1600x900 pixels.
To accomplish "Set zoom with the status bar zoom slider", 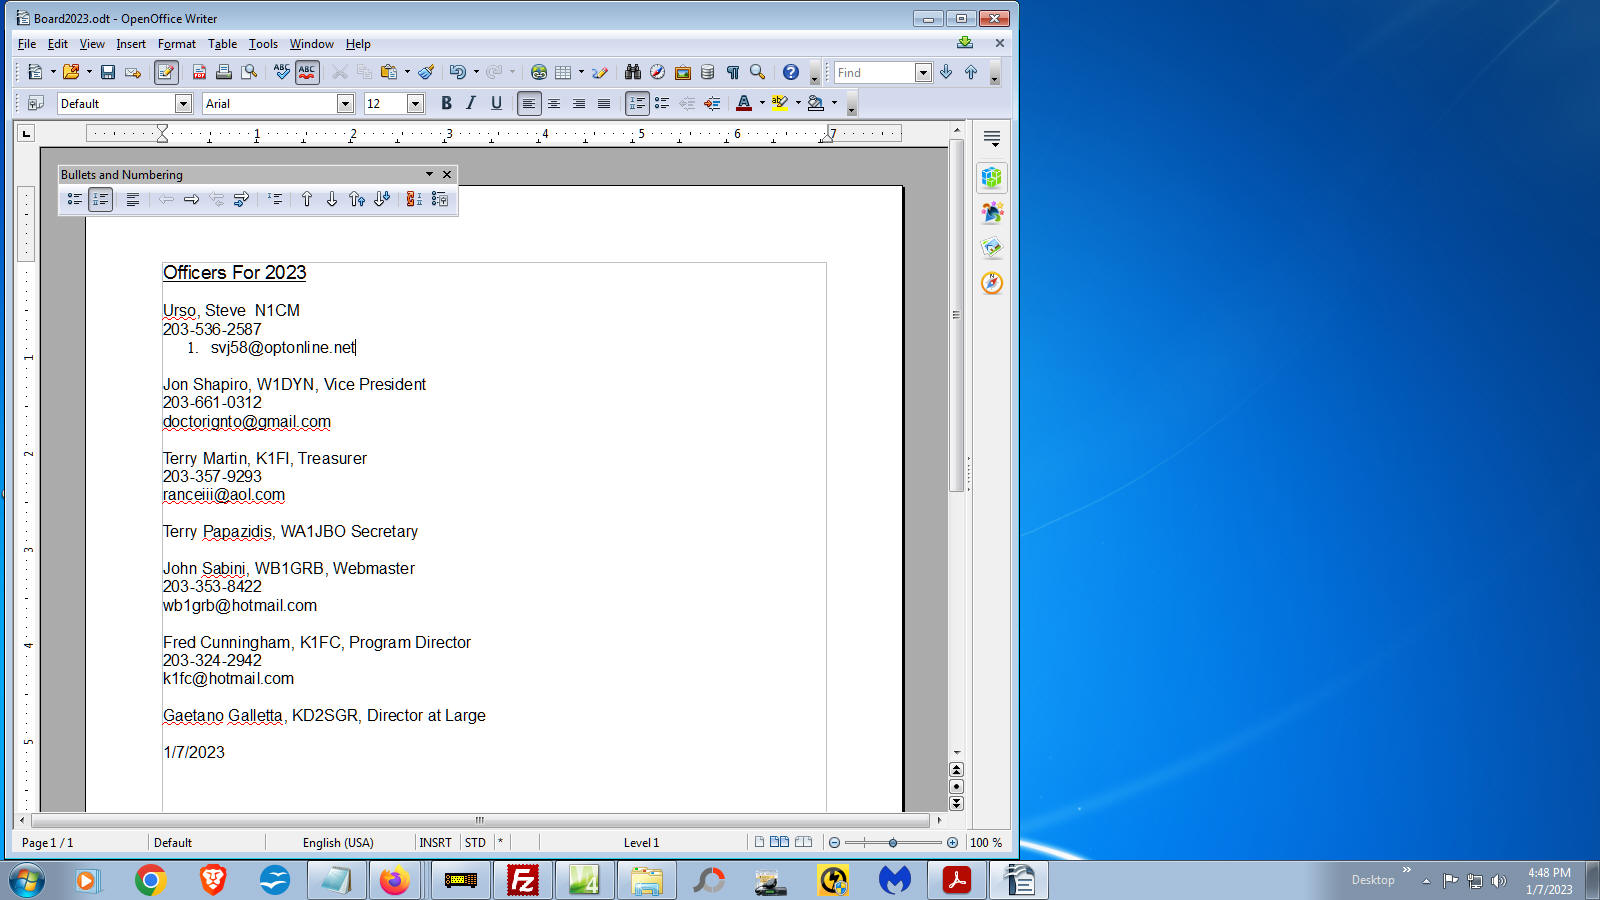I will 893,843.
